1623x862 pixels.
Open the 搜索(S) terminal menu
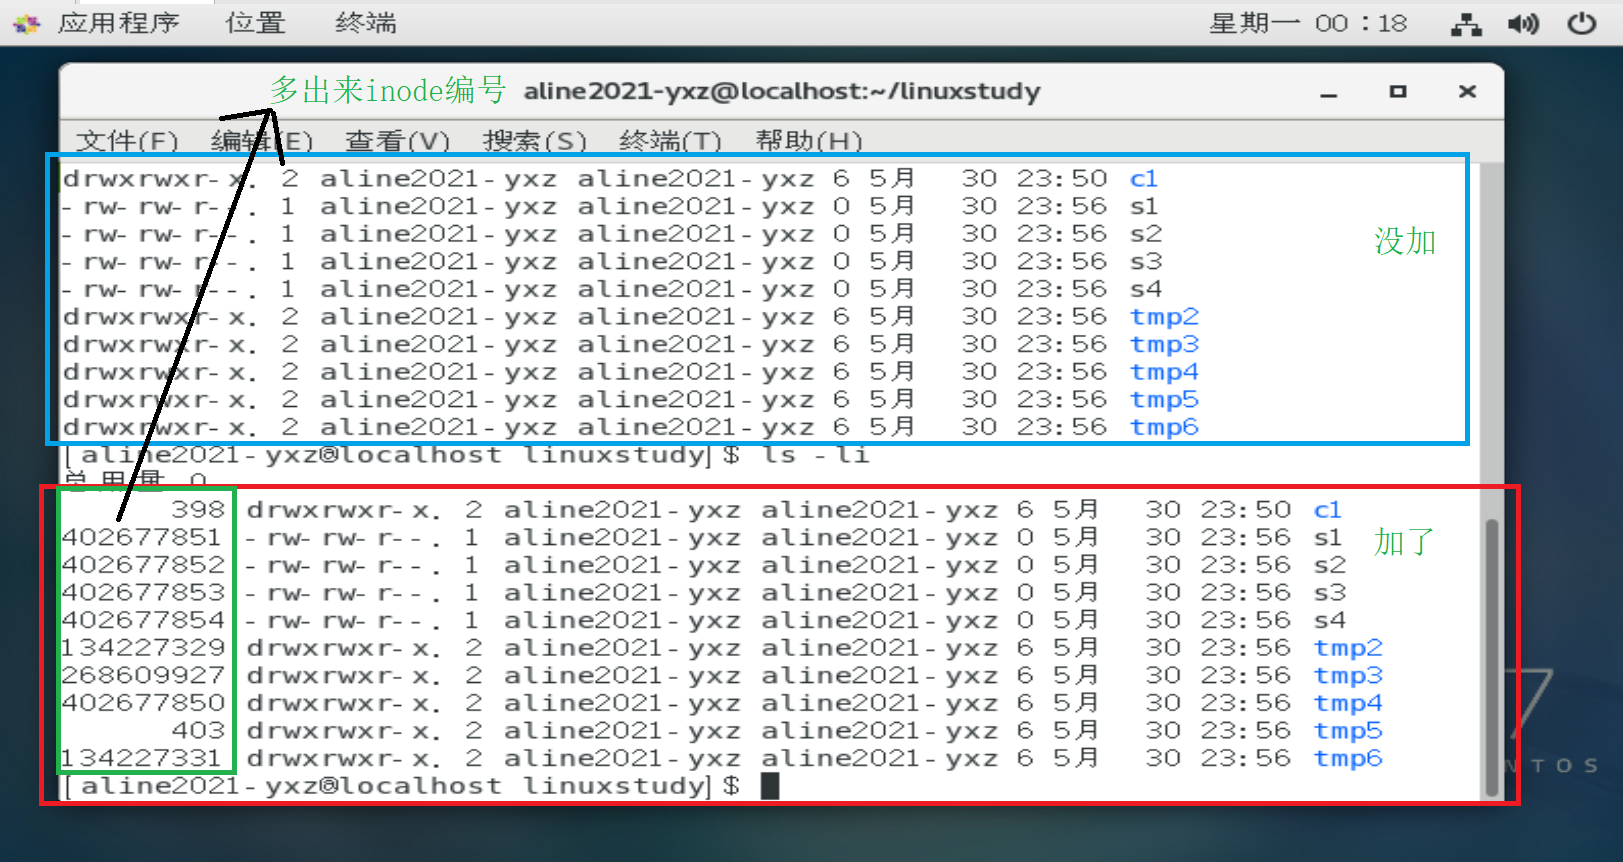click(x=534, y=141)
